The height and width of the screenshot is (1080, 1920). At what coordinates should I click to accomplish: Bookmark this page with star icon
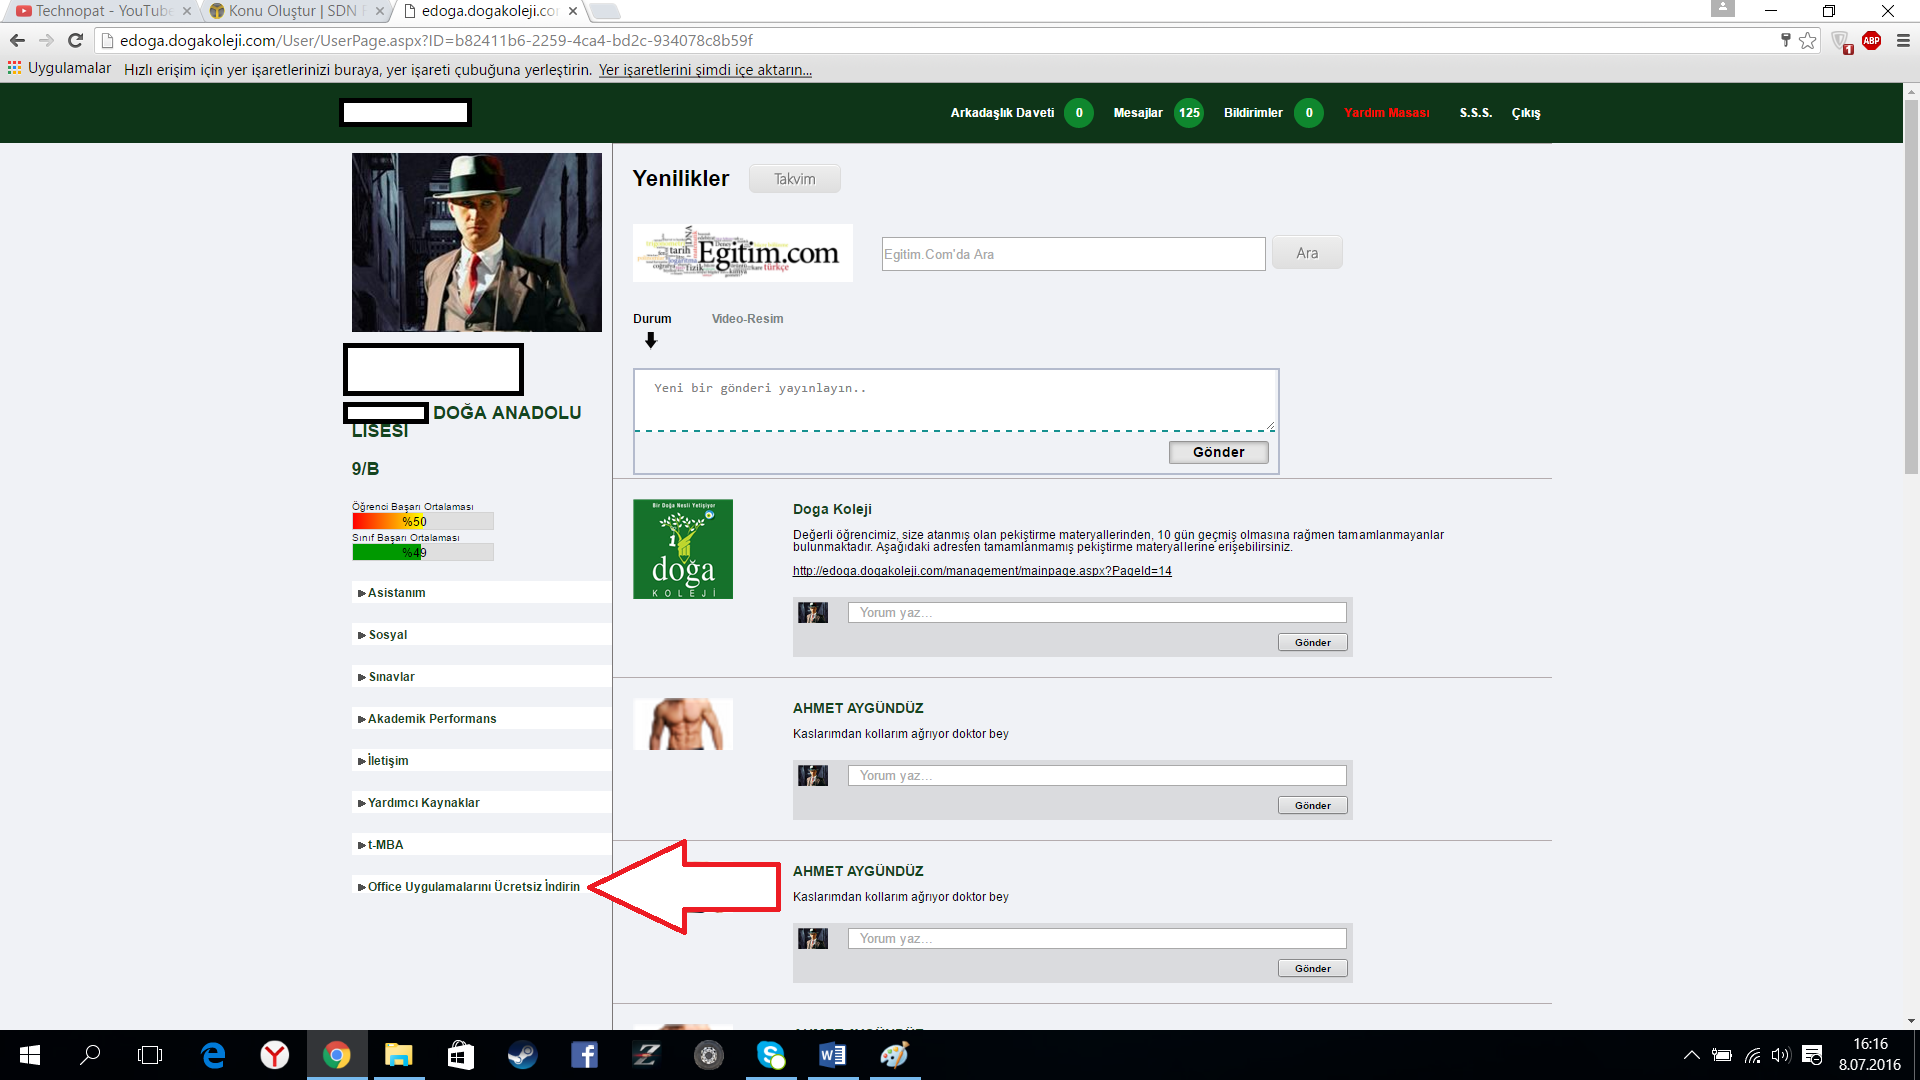[x=1807, y=41]
